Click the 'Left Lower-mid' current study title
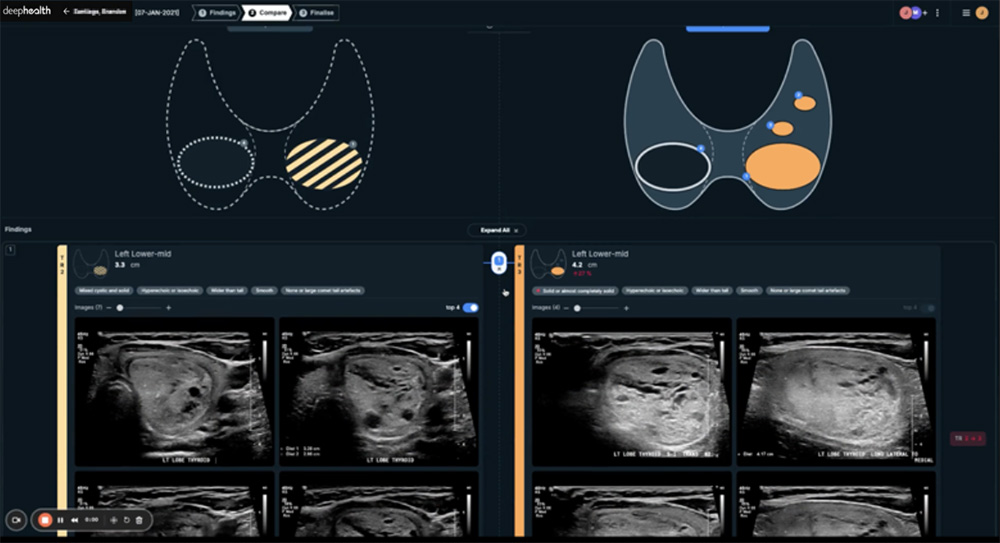The width and height of the screenshot is (1000, 543). (600, 254)
